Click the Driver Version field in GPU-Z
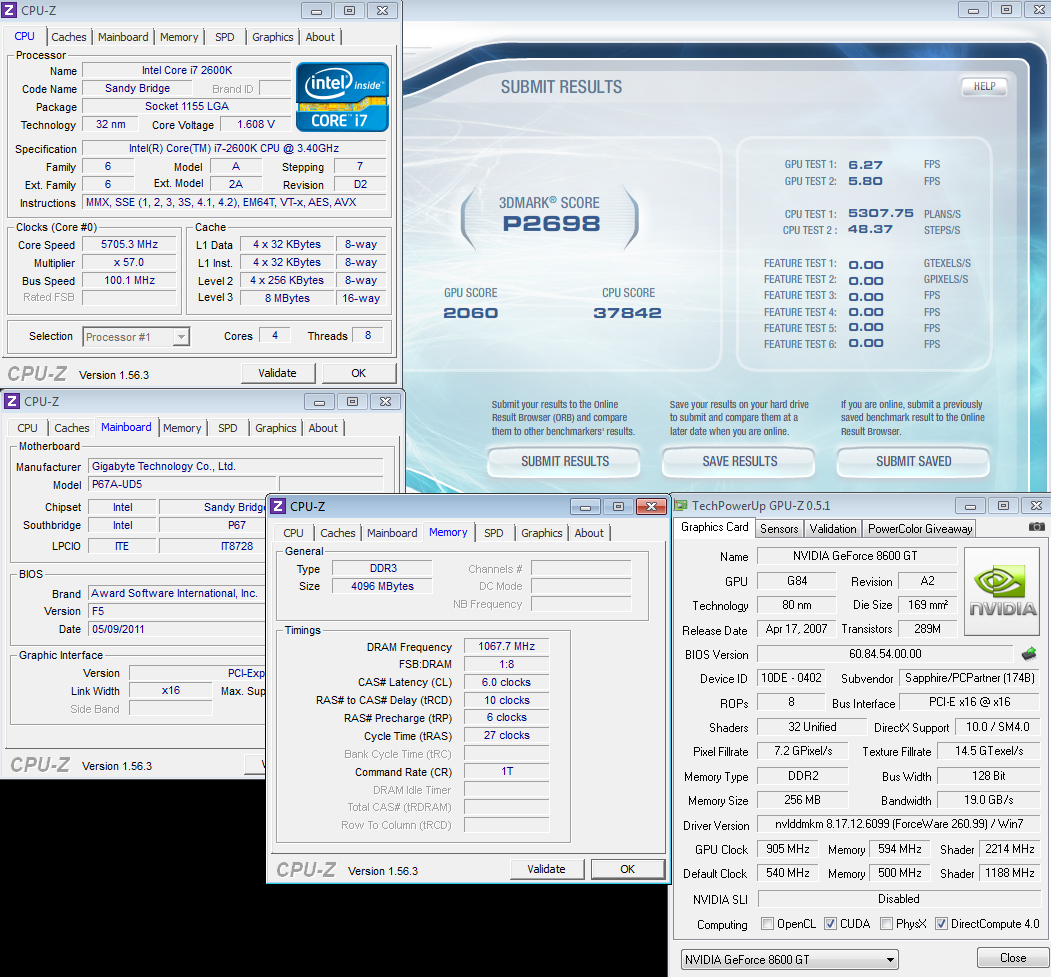 899,824
